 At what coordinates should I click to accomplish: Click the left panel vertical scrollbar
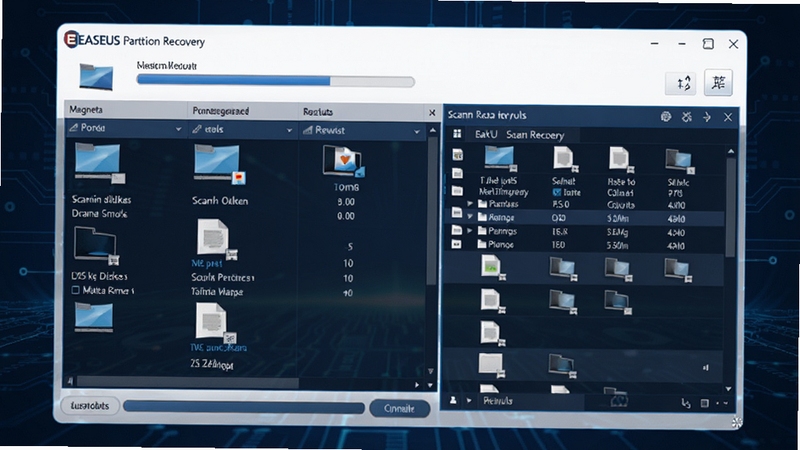click(432, 212)
